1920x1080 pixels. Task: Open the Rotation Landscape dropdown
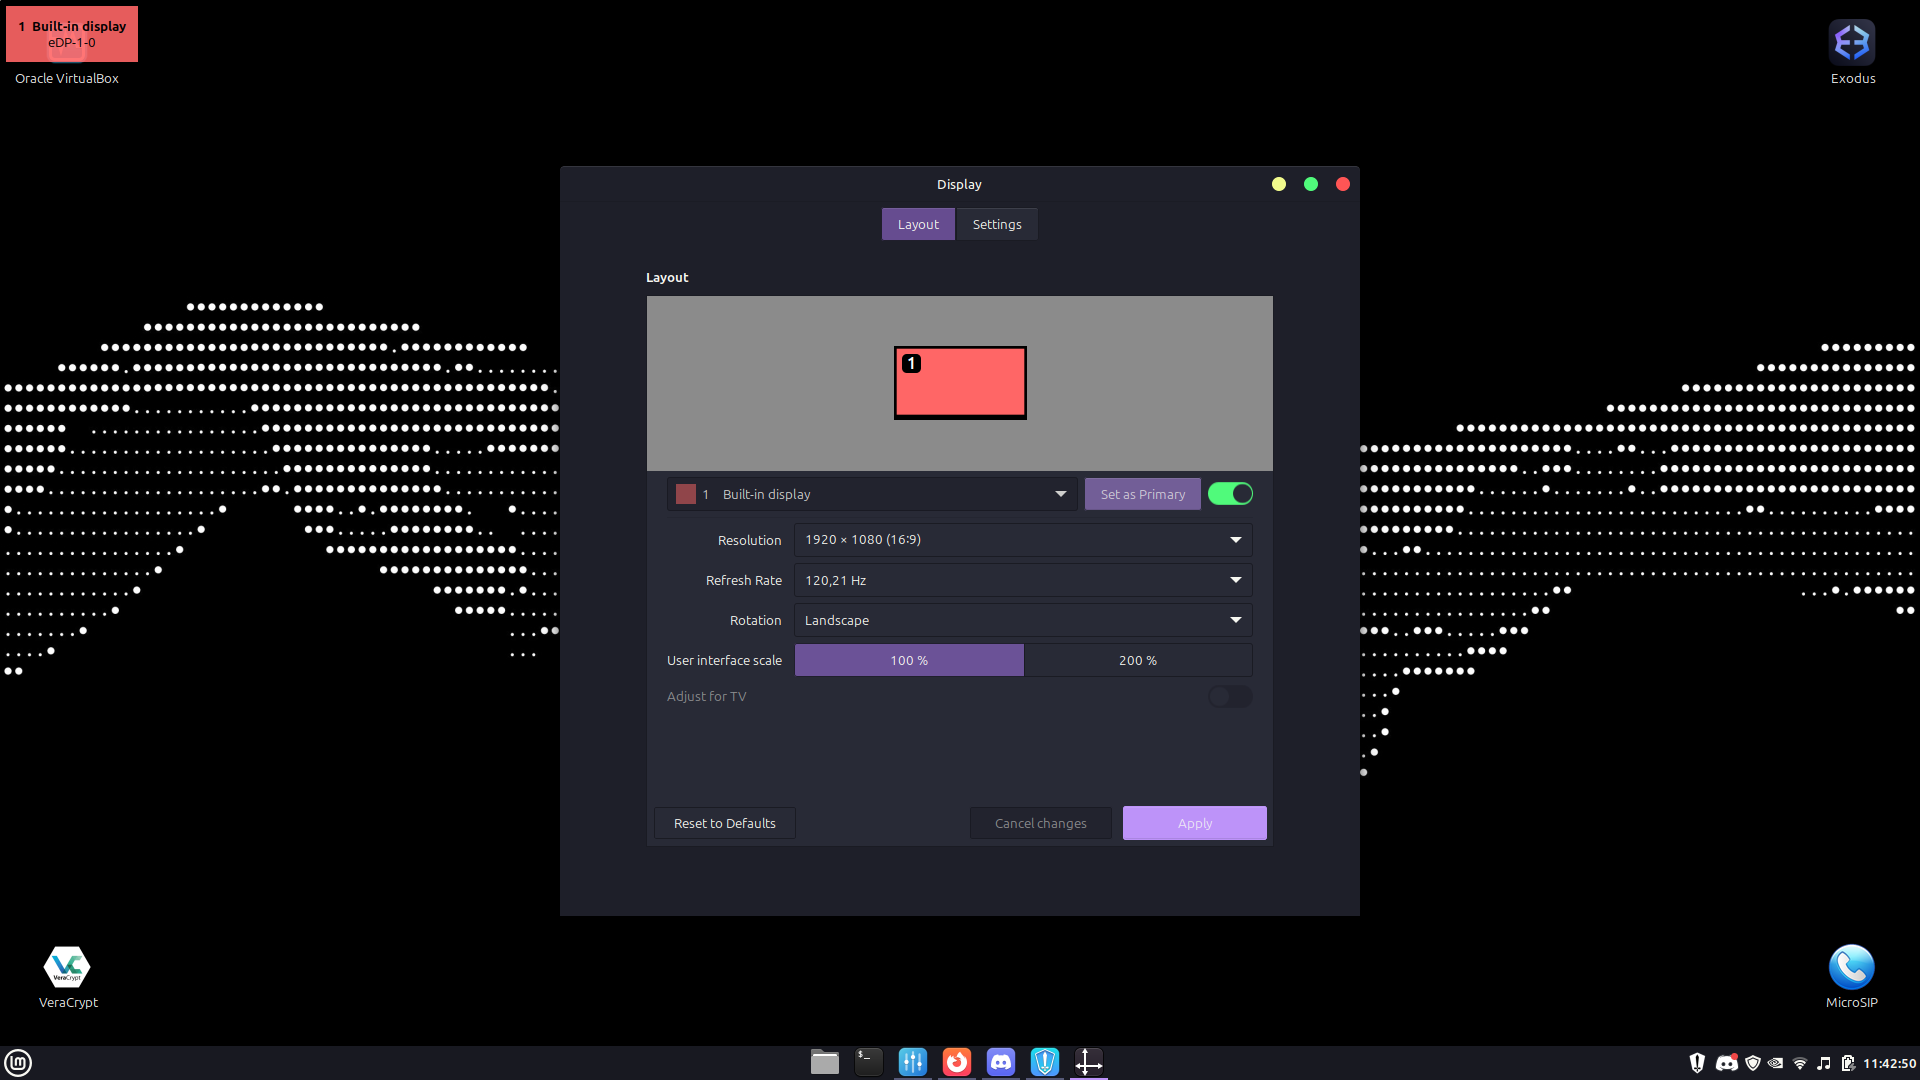[x=1022, y=621]
